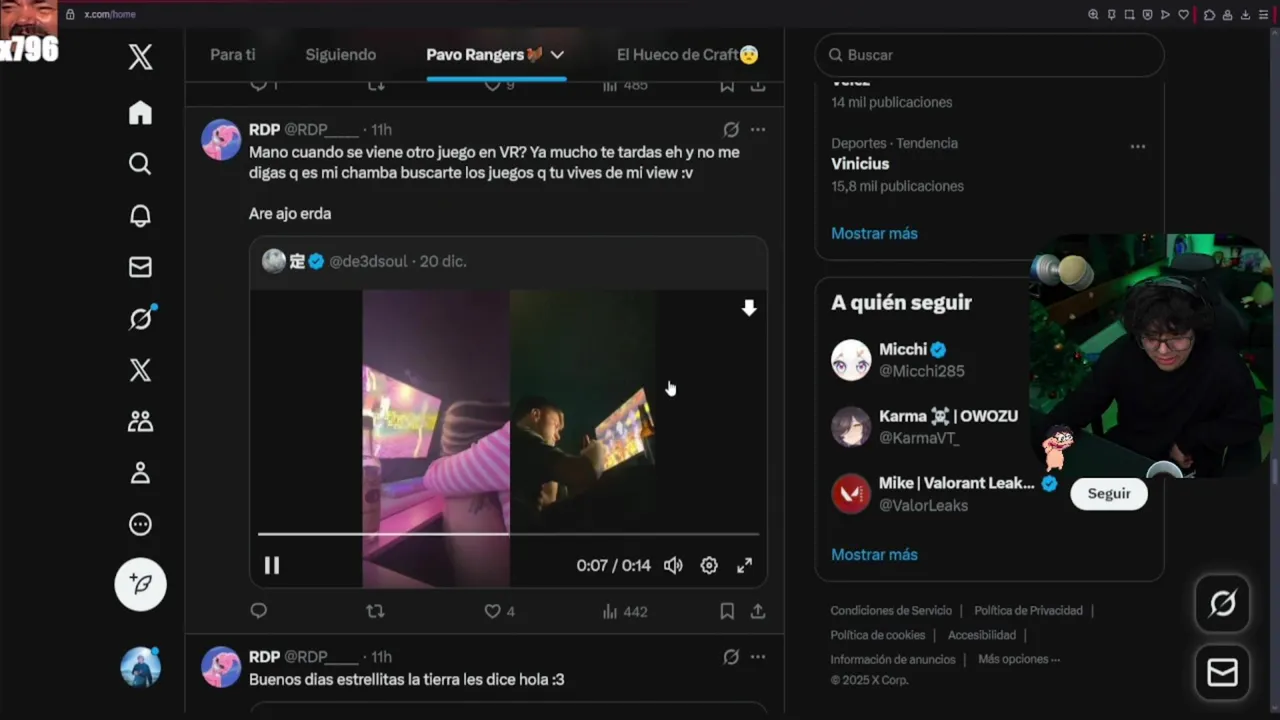
Task: Reply to the VR tweet
Action: [259, 611]
